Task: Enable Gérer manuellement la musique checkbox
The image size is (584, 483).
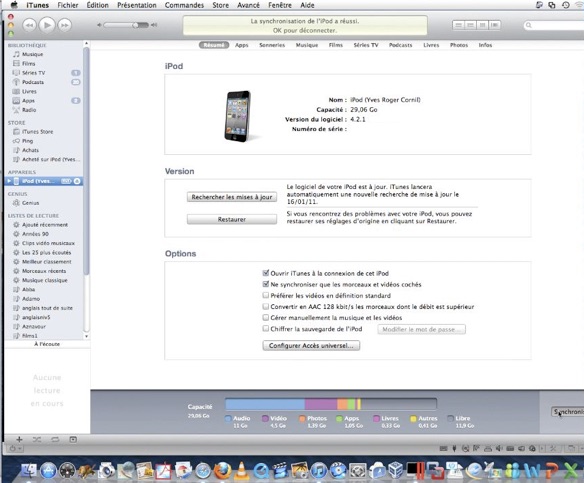Action: (x=266, y=318)
